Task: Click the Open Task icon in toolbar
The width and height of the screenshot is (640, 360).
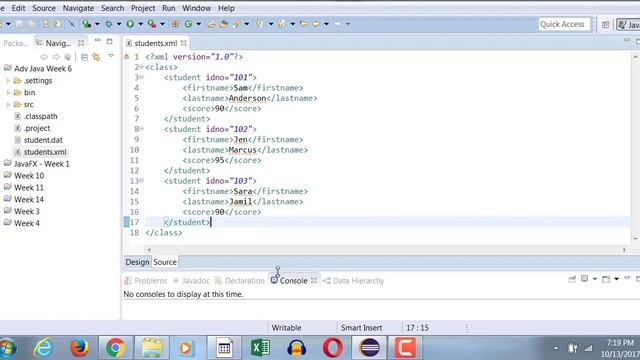Action: point(224,24)
